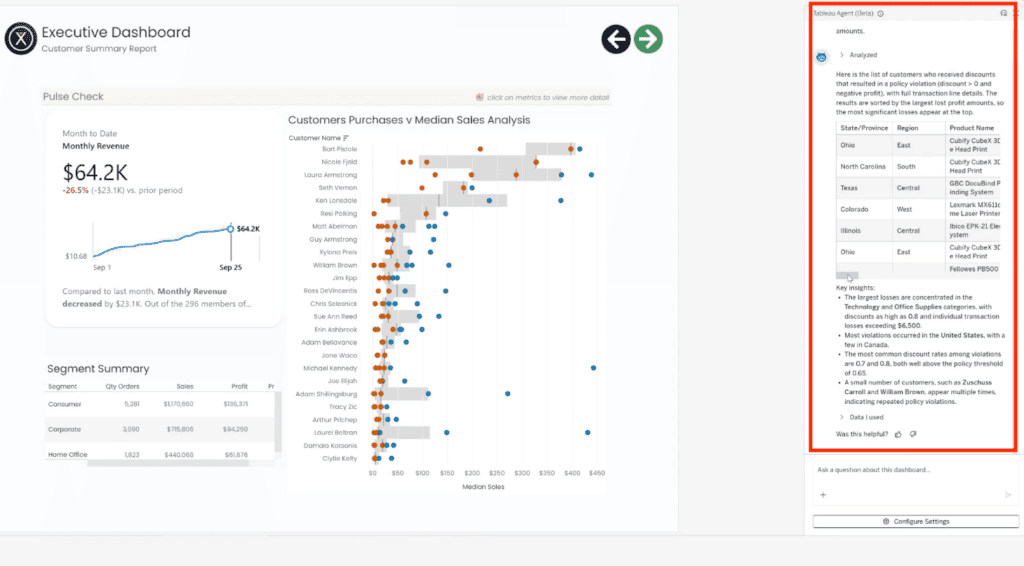This screenshot has width=1024, height=566.
Task: Click the Home Office segment row
Action: click(160, 454)
